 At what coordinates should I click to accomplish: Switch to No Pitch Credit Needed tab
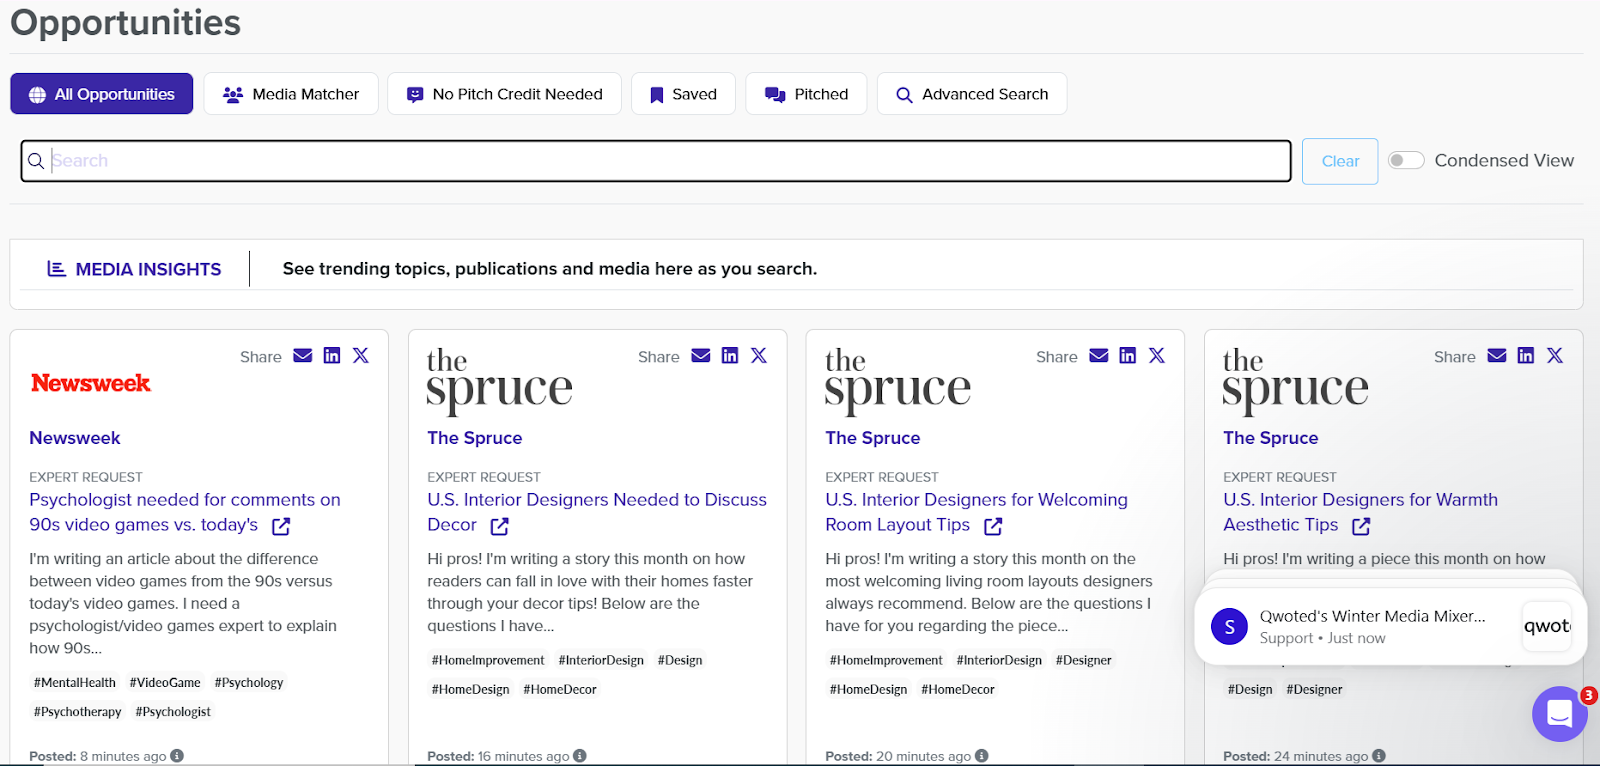tap(504, 94)
